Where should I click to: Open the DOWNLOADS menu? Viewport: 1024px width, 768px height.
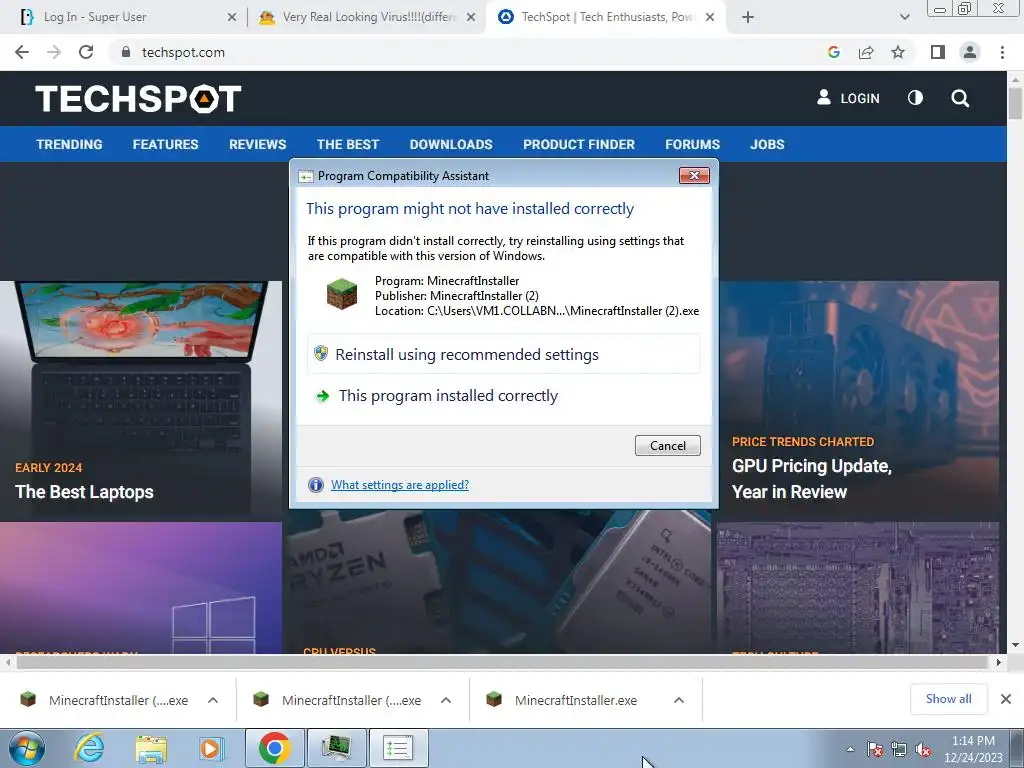point(451,144)
